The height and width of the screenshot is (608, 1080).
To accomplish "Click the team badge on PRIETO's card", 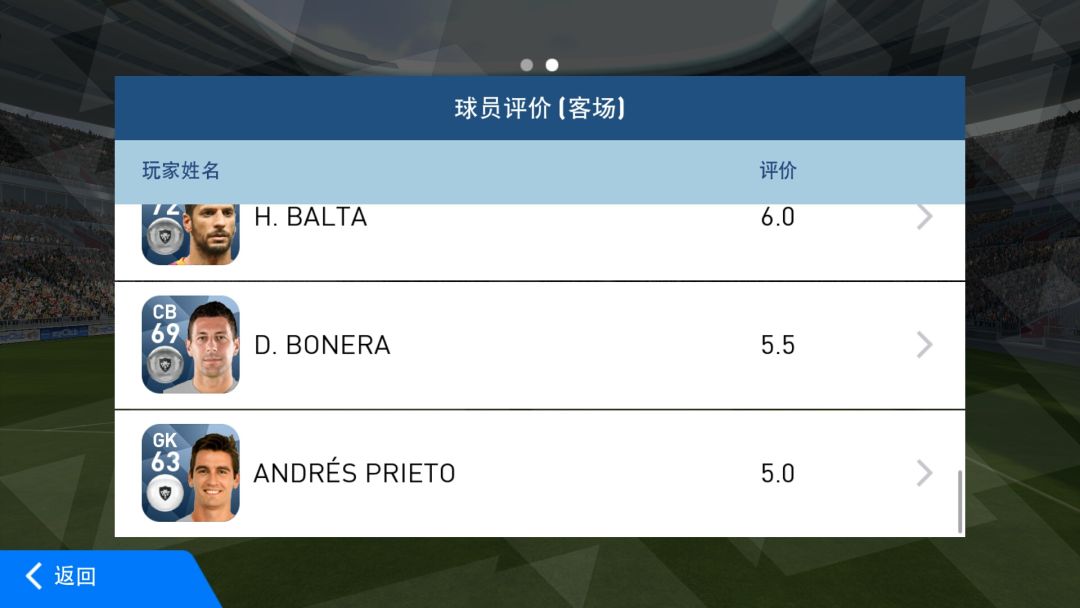I will tap(165, 492).
